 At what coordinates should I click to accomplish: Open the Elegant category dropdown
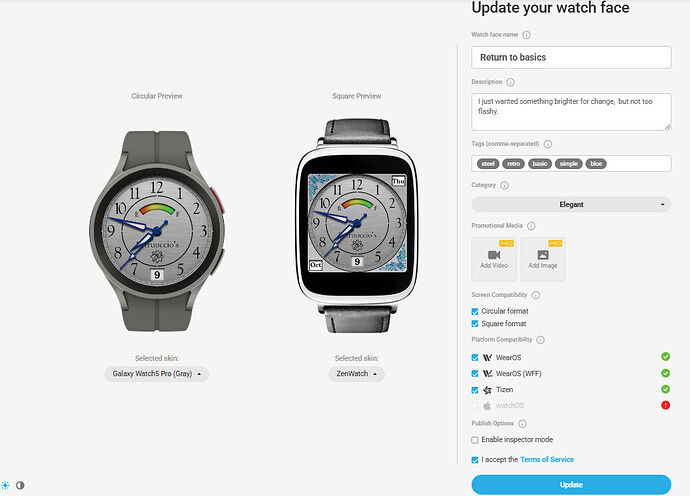pos(571,205)
